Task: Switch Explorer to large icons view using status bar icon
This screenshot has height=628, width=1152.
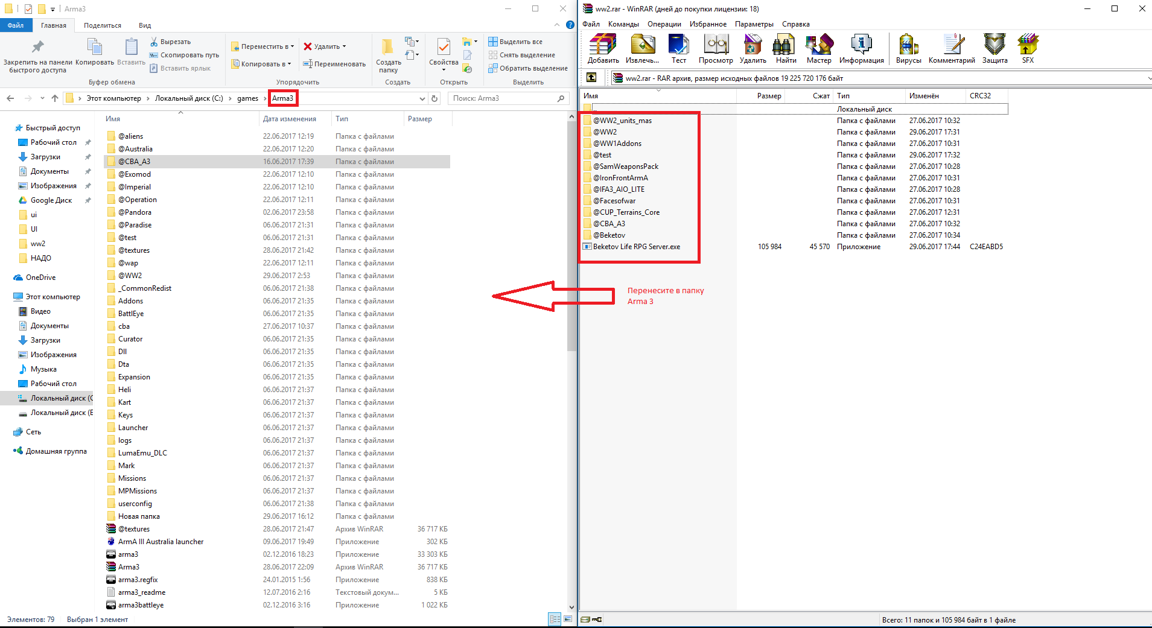Action: [567, 620]
